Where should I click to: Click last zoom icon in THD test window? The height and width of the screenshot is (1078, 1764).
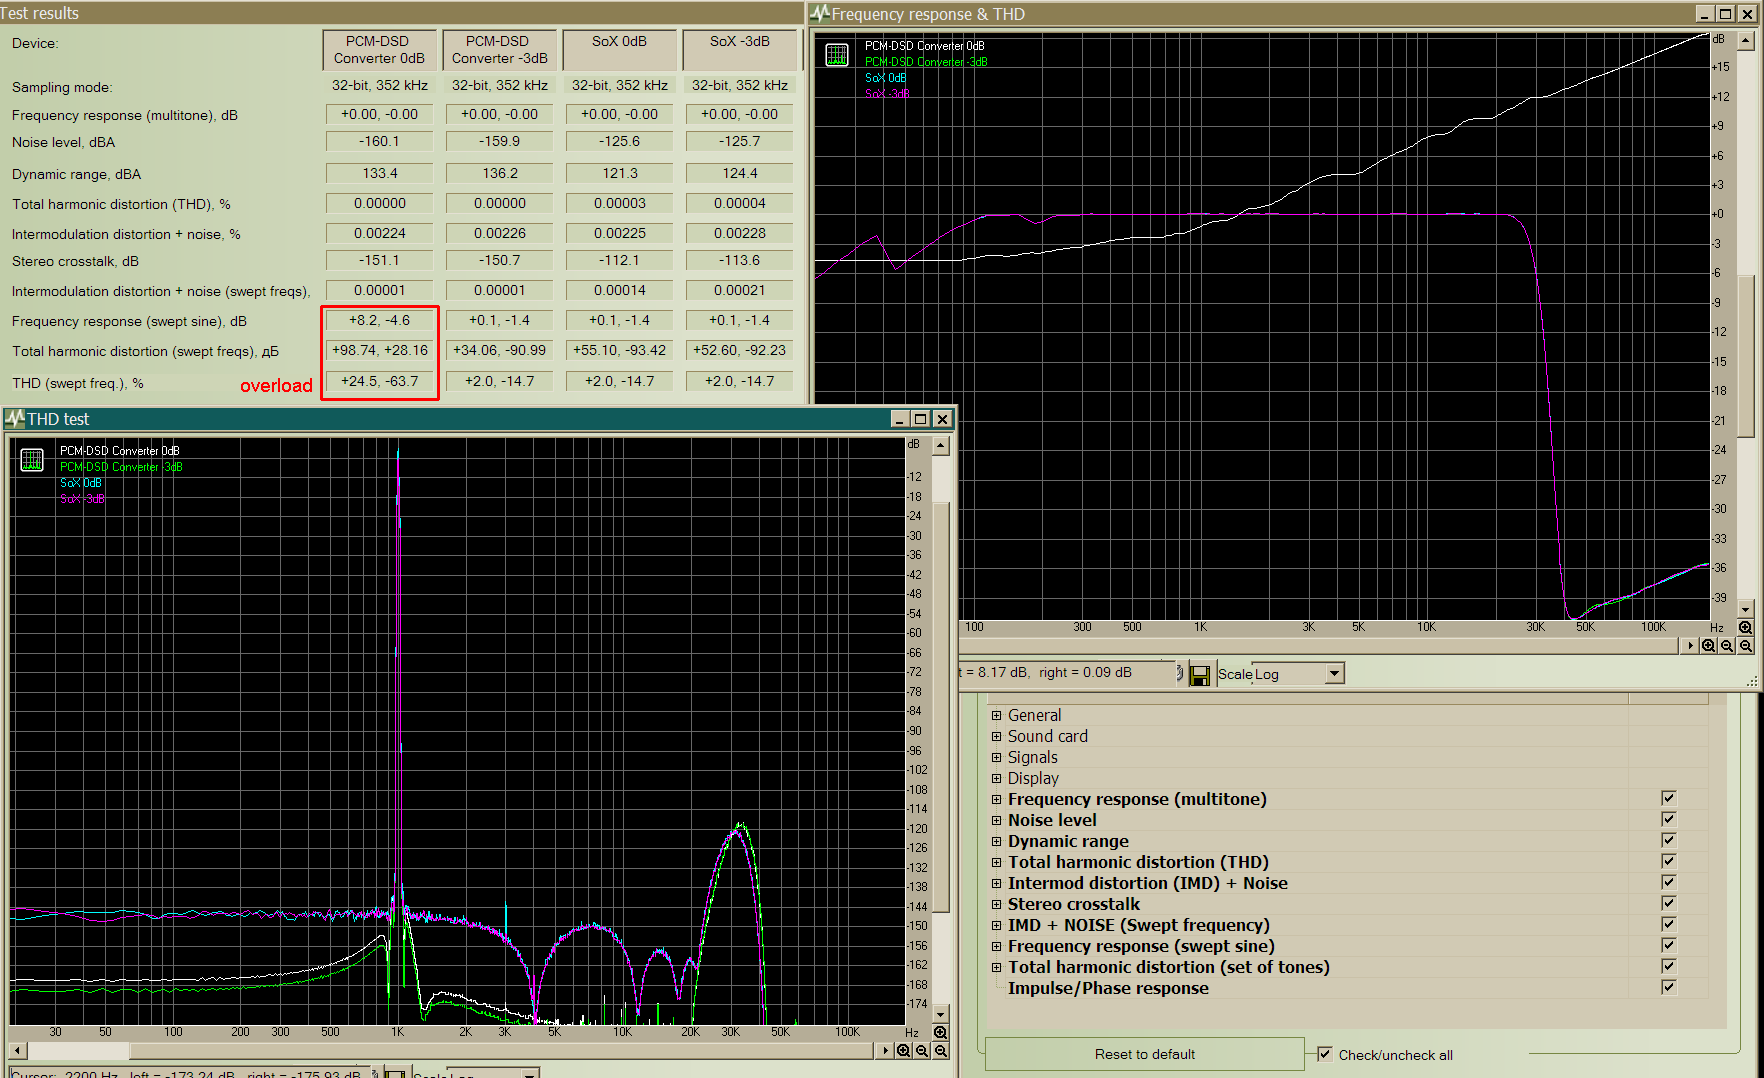coord(941,1051)
